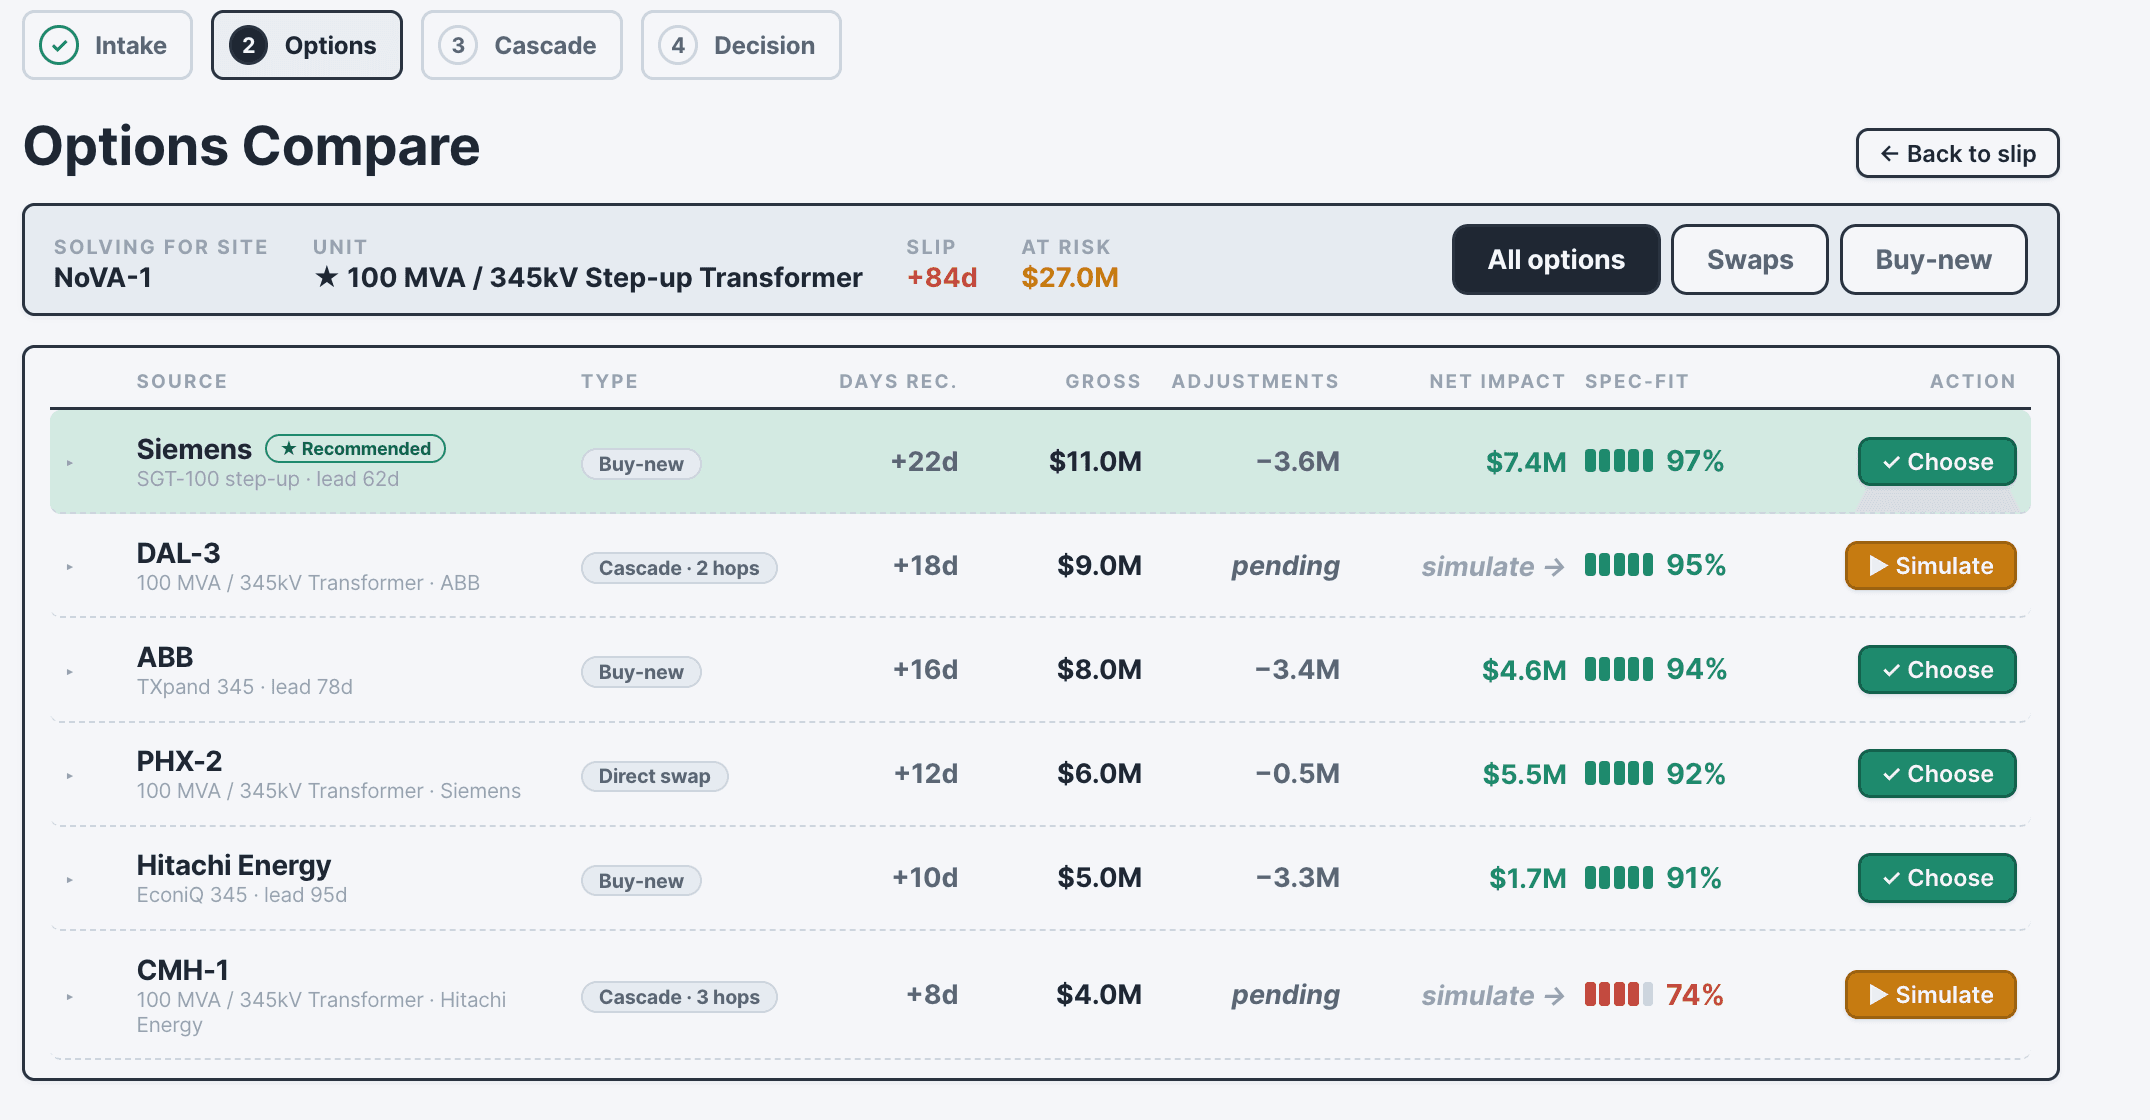This screenshot has width=2150, height=1120.
Task: Click the Direct swap type pill
Action: (x=655, y=776)
